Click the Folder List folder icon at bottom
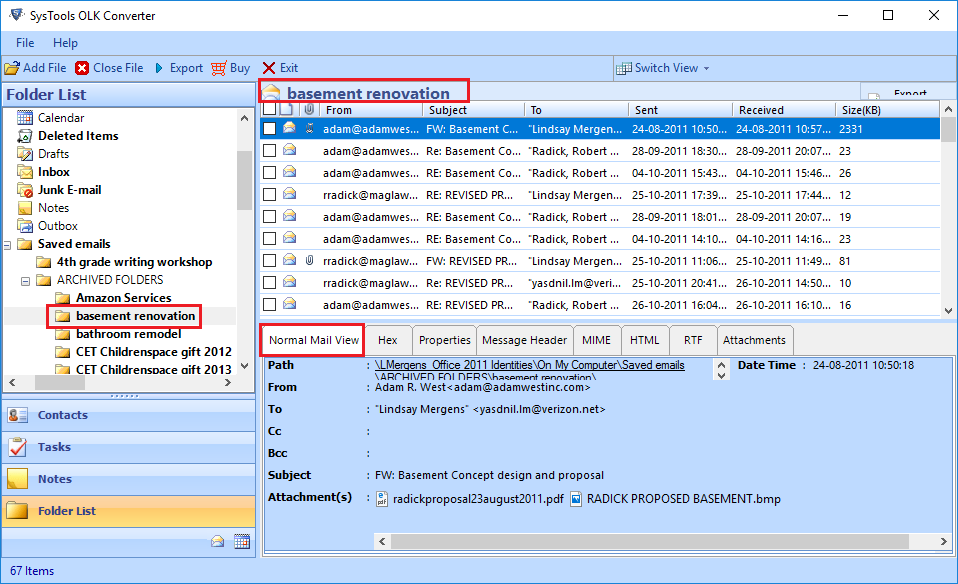 (18, 511)
